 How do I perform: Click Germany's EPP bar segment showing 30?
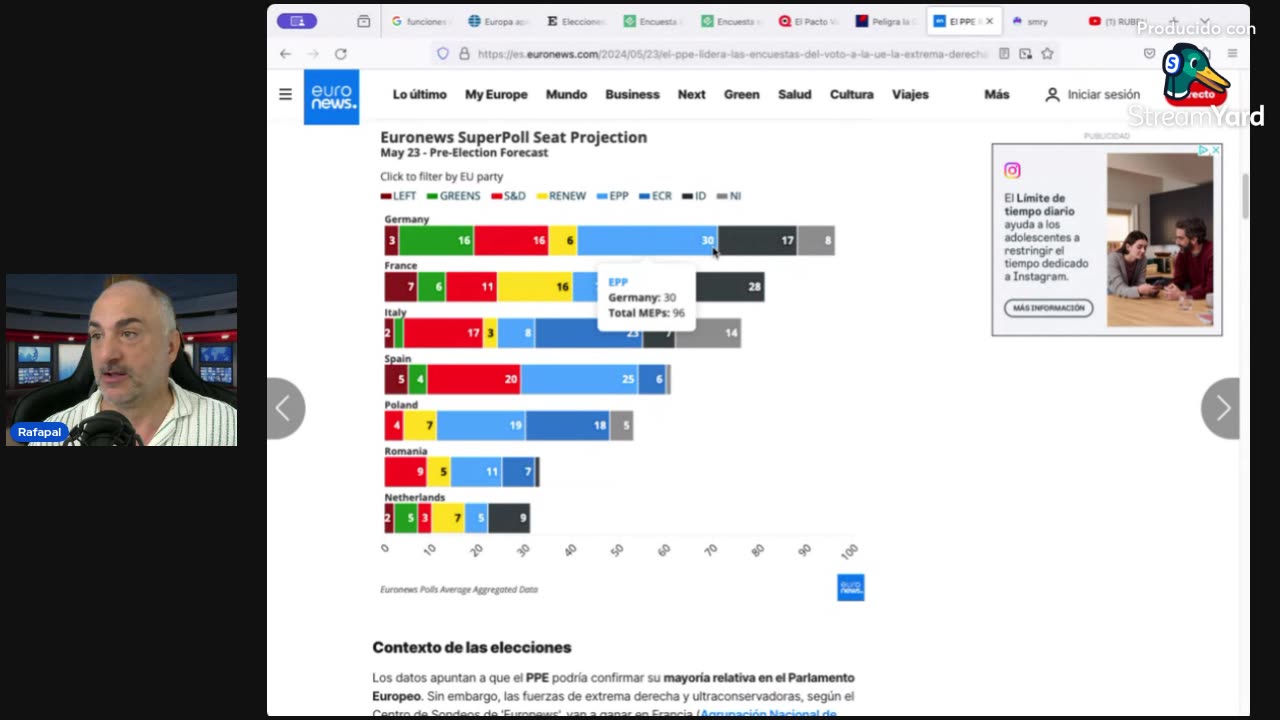click(647, 240)
